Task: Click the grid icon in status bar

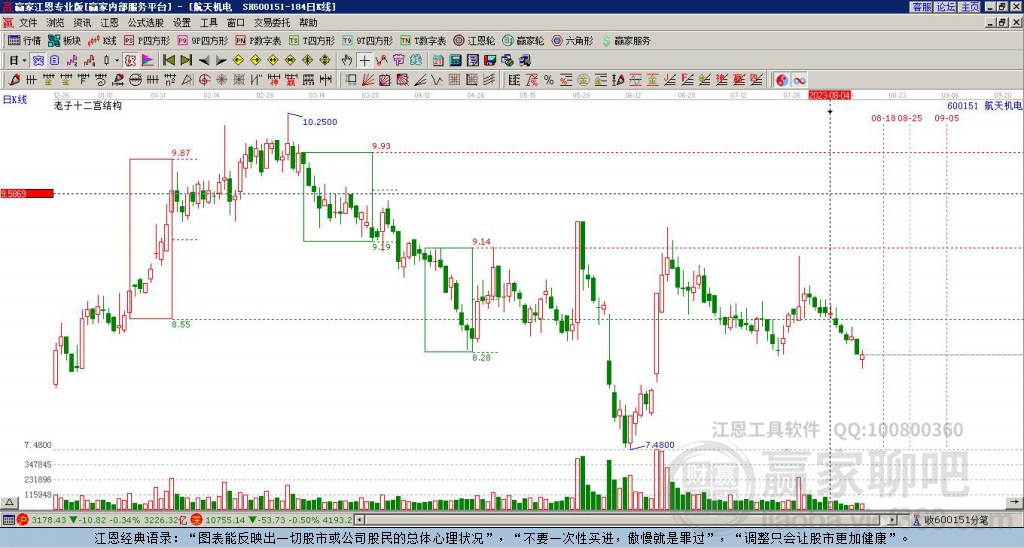Action: pyautogui.click(x=8, y=520)
